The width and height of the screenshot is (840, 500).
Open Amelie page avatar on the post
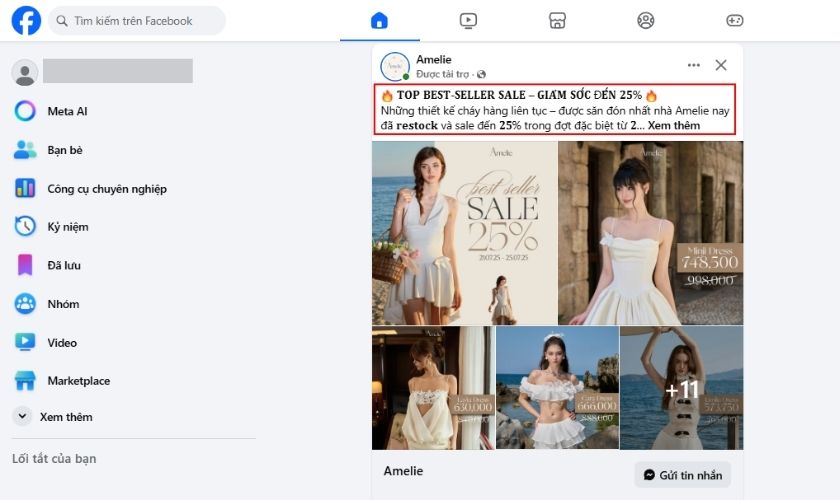tap(395, 66)
